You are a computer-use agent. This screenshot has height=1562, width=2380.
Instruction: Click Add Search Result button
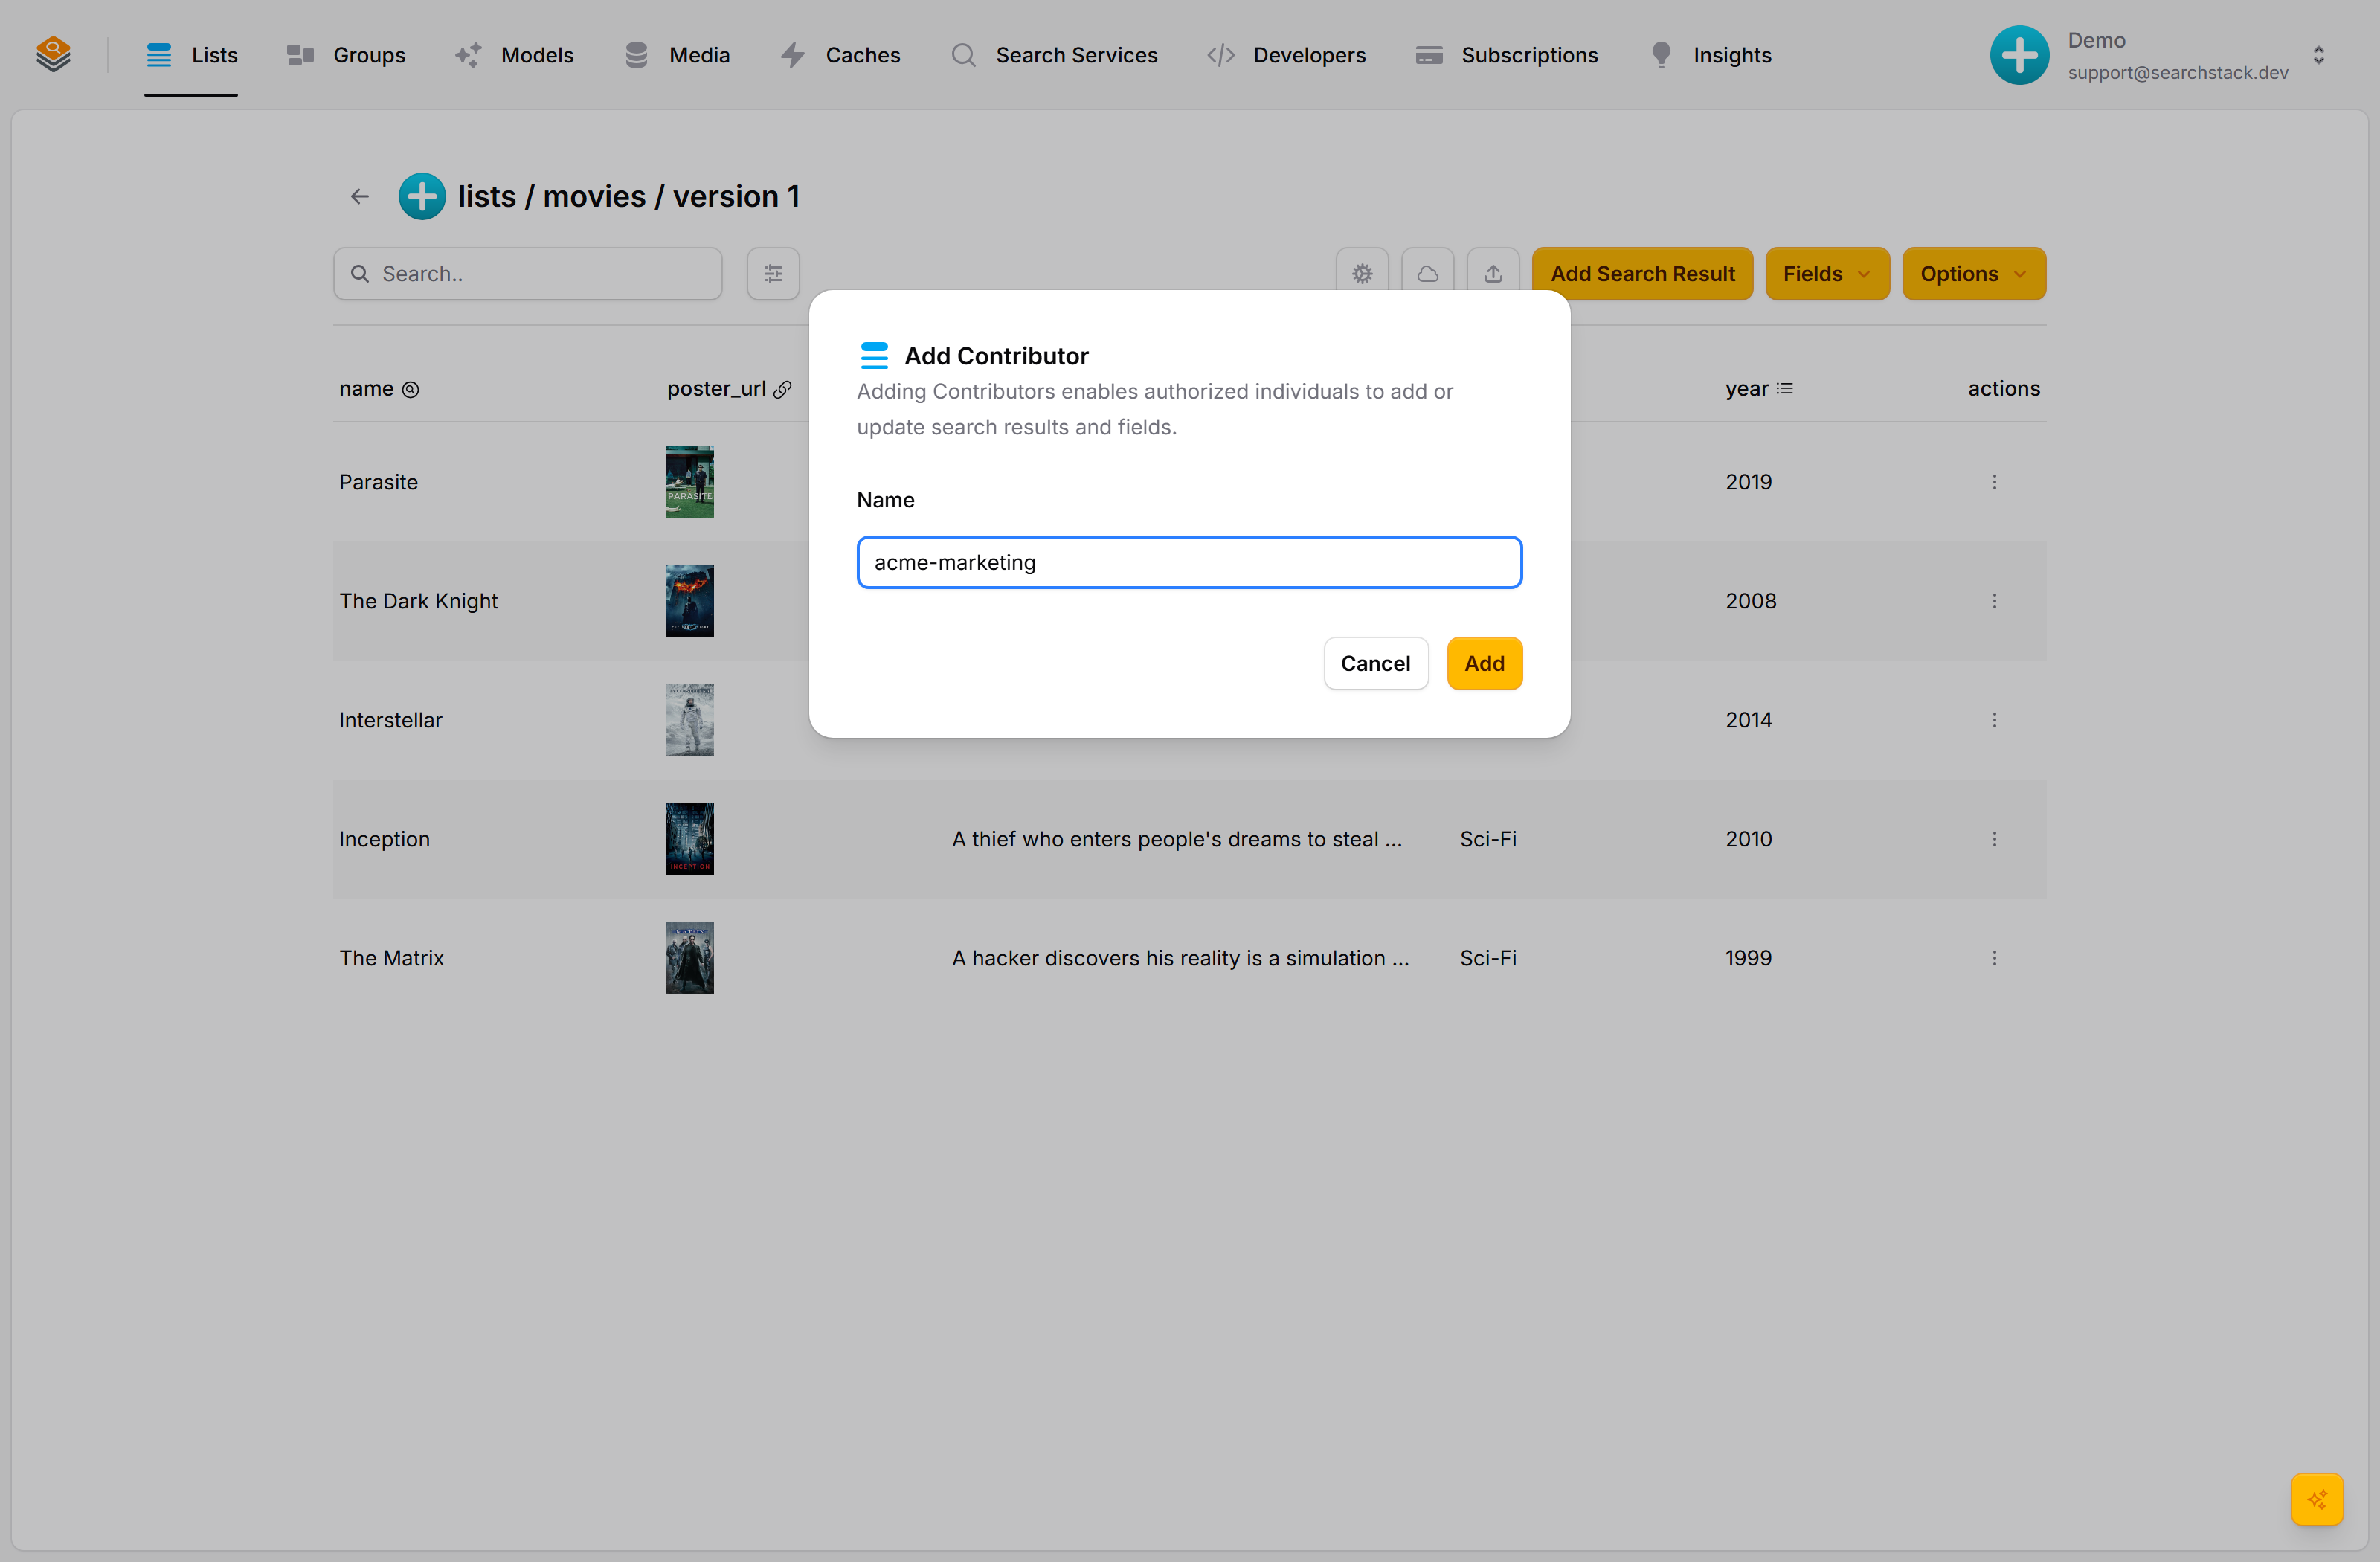click(x=1642, y=274)
